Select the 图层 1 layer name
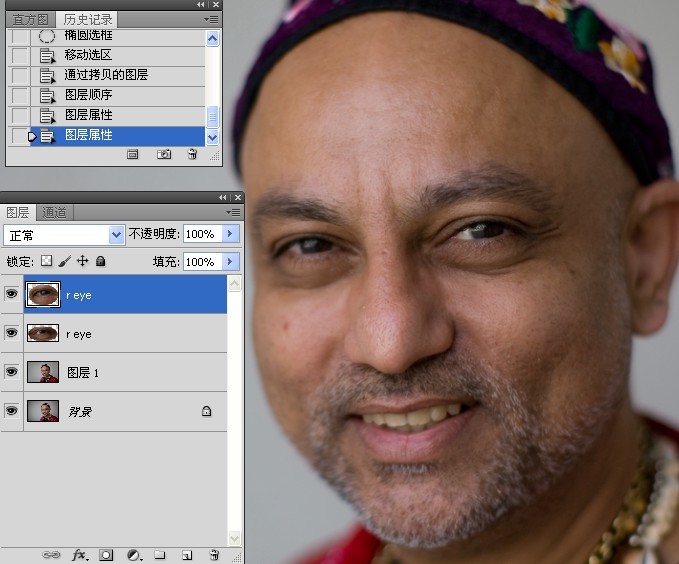 click(x=83, y=373)
